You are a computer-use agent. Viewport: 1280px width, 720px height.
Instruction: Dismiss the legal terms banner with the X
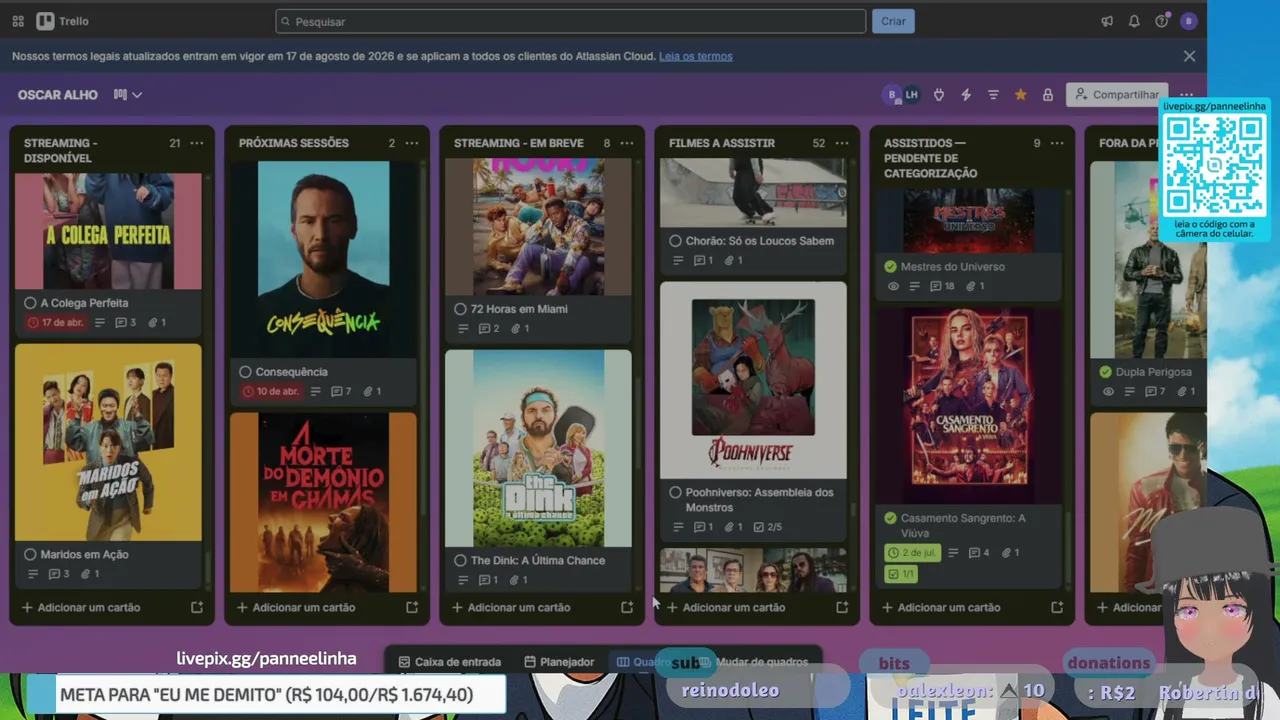coord(1189,56)
